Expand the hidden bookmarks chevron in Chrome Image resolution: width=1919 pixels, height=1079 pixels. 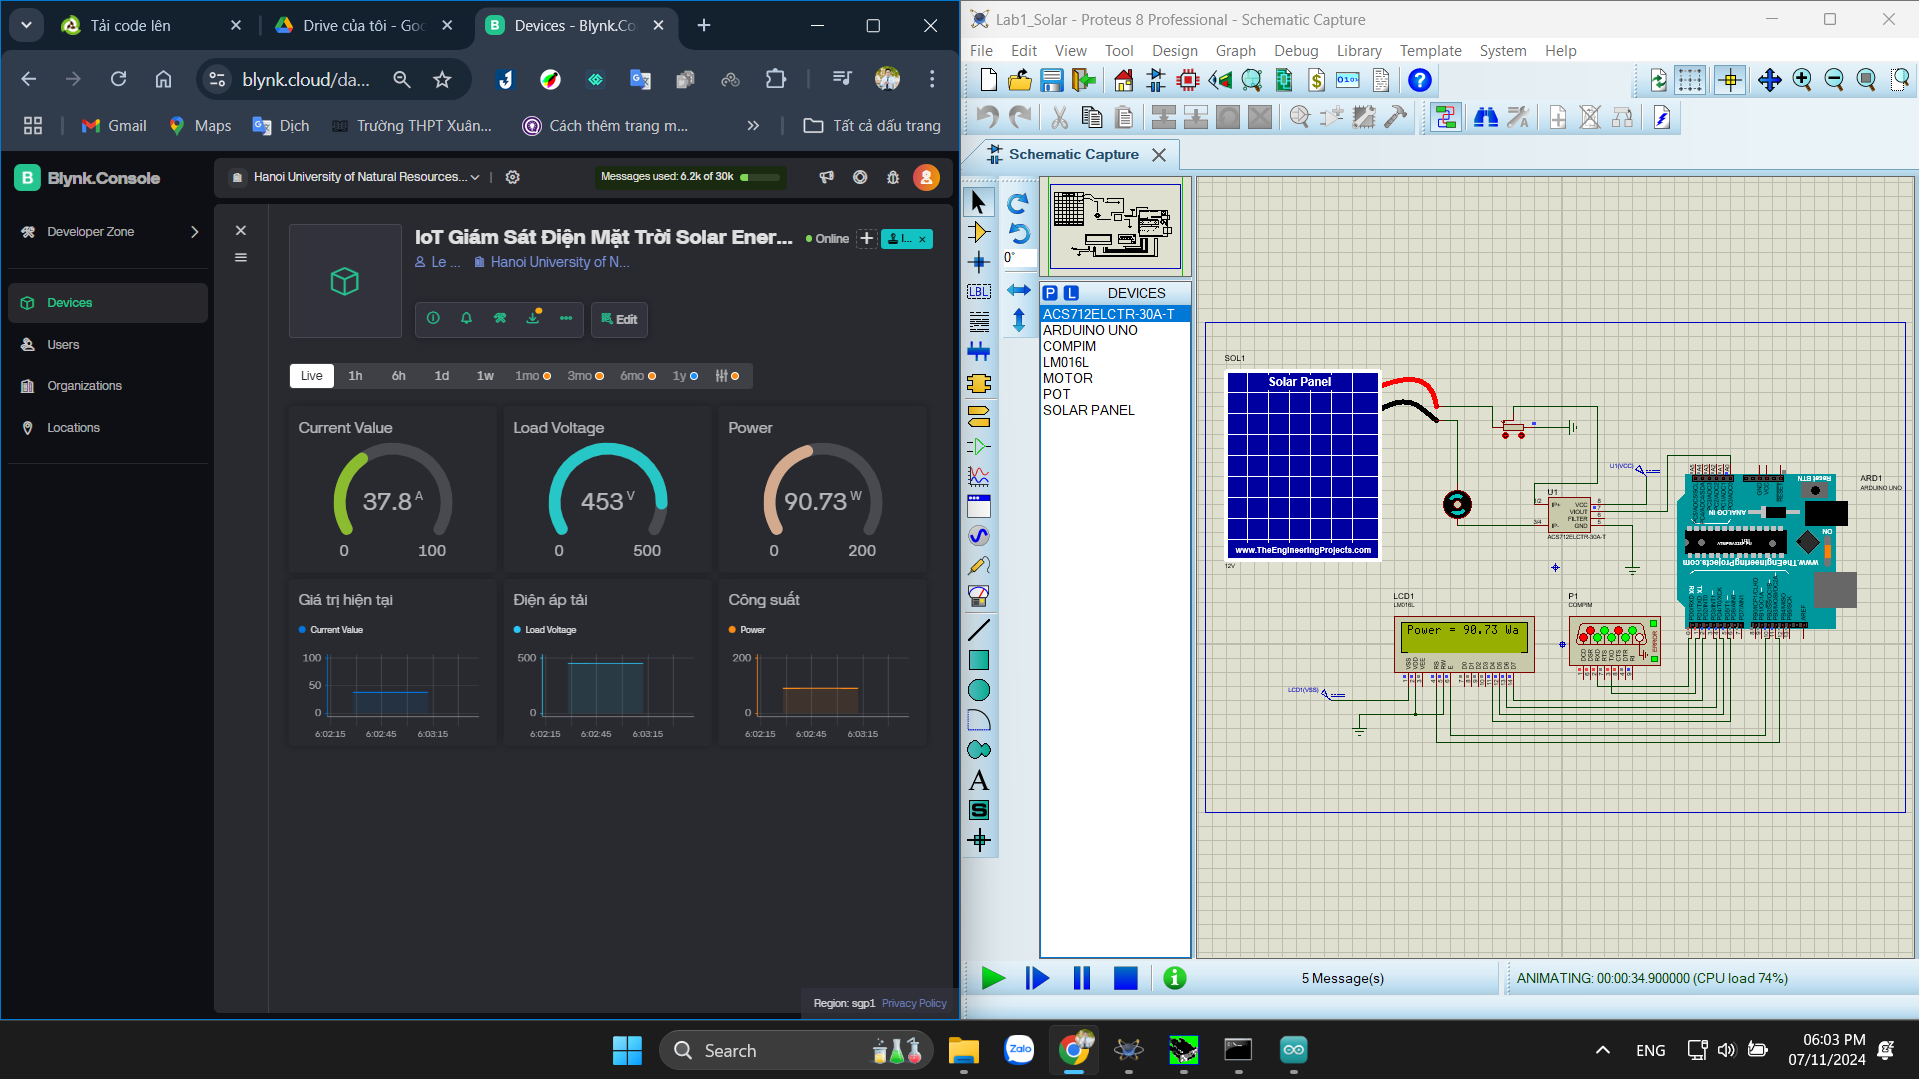(x=753, y=126)
